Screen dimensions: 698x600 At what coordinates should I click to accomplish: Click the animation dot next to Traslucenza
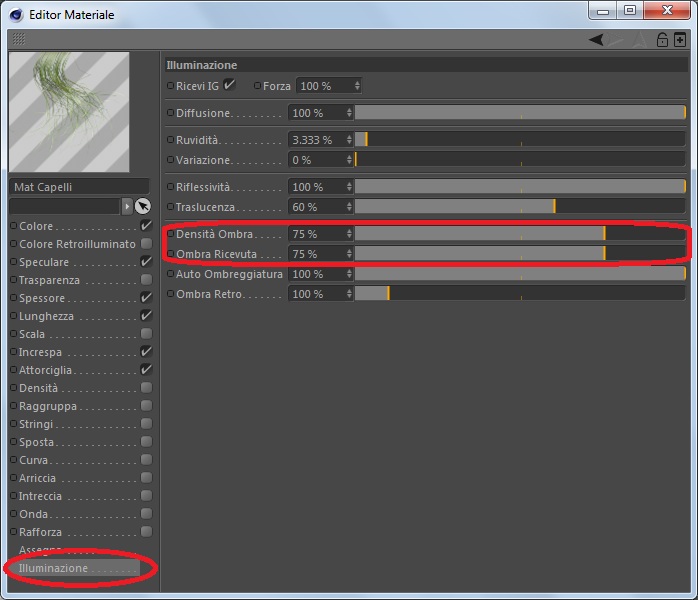click(170, 207)
